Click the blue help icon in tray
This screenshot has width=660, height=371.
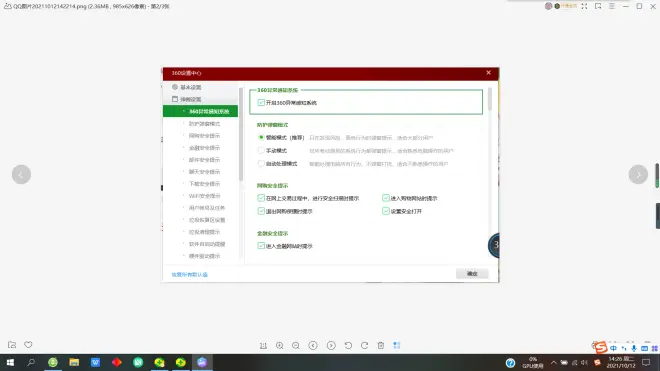[x=510, y=363]
